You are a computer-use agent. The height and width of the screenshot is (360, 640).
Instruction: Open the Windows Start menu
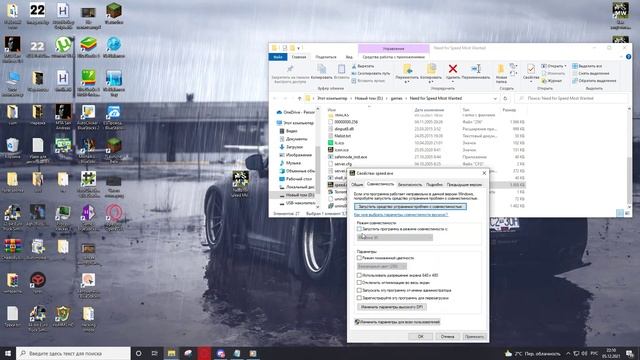click(x=7, y=353)
